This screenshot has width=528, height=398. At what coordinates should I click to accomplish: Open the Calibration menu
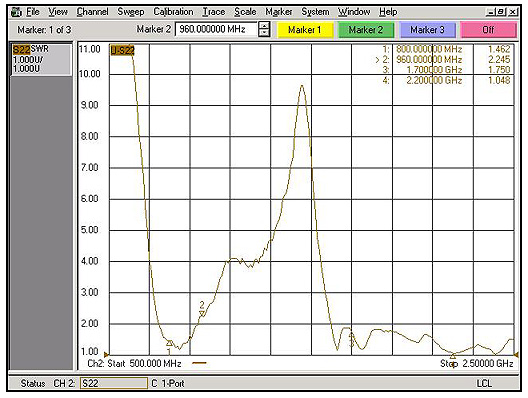pos(173,12)
